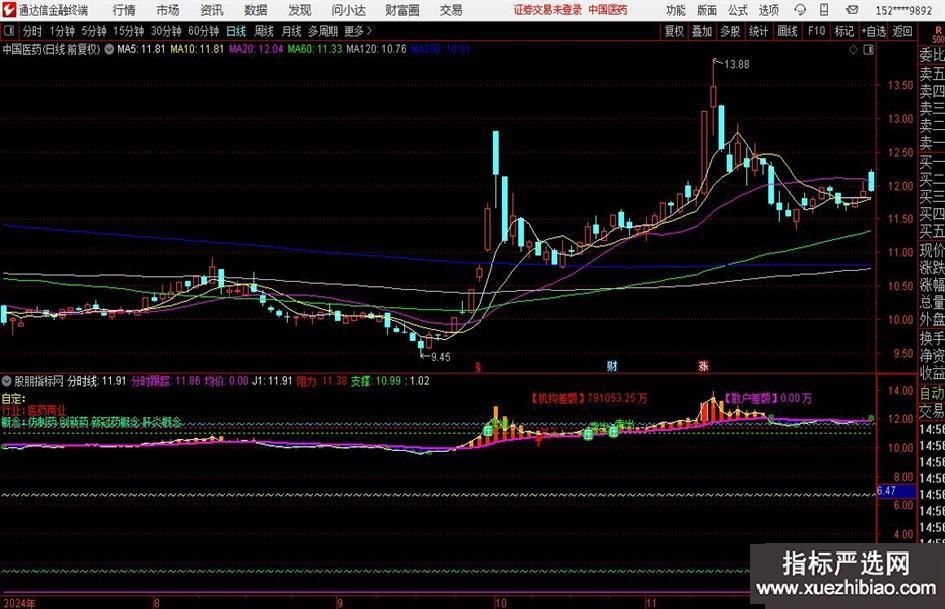Open the 市场 menu
The height and width of the screenshot is (609, 945).
[168, 10]
